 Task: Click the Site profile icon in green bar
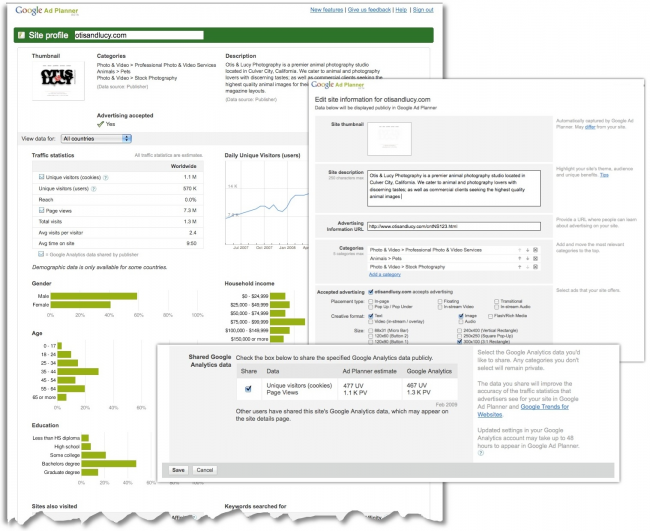pyautogui.click(x=21, y=35)
